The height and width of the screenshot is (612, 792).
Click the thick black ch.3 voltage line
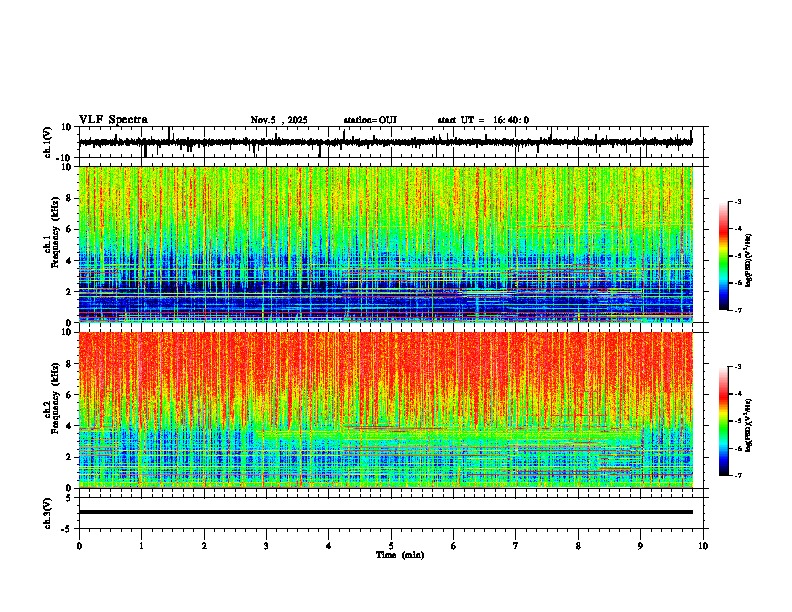click(x=385, y=512)
